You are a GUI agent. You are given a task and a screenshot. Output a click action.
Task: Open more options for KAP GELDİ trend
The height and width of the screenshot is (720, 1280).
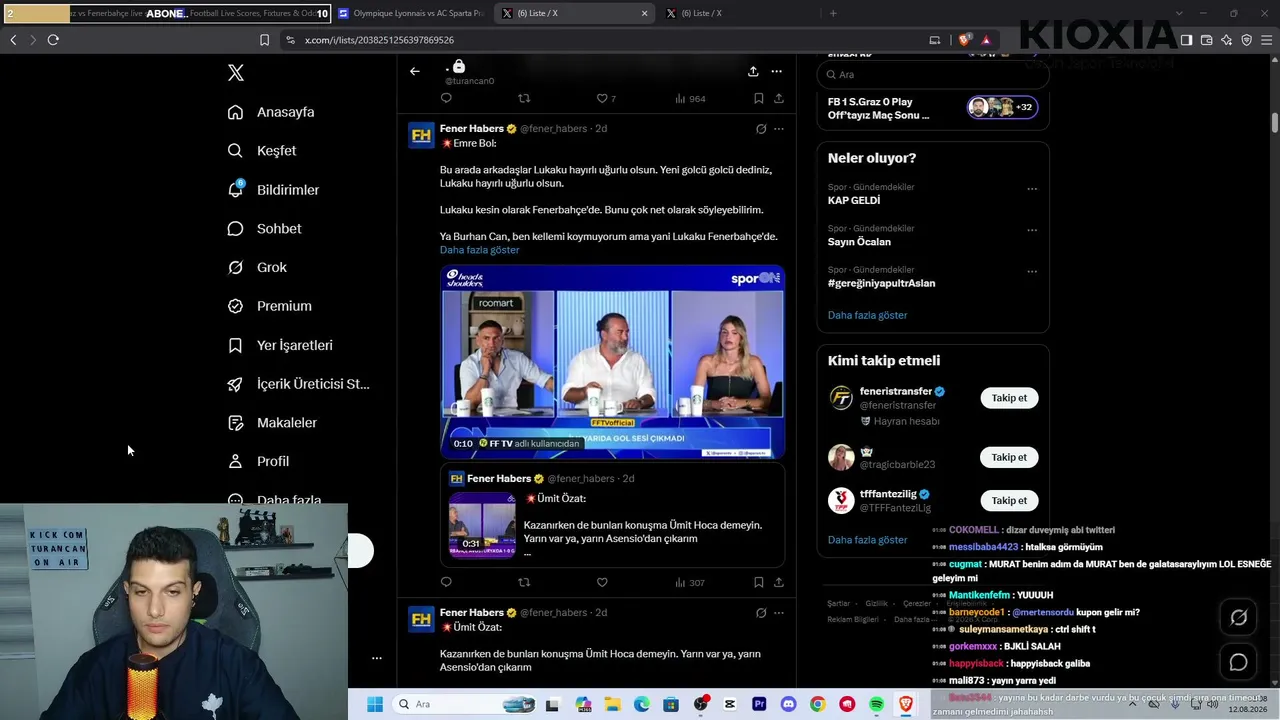(x=1032, y=189)
